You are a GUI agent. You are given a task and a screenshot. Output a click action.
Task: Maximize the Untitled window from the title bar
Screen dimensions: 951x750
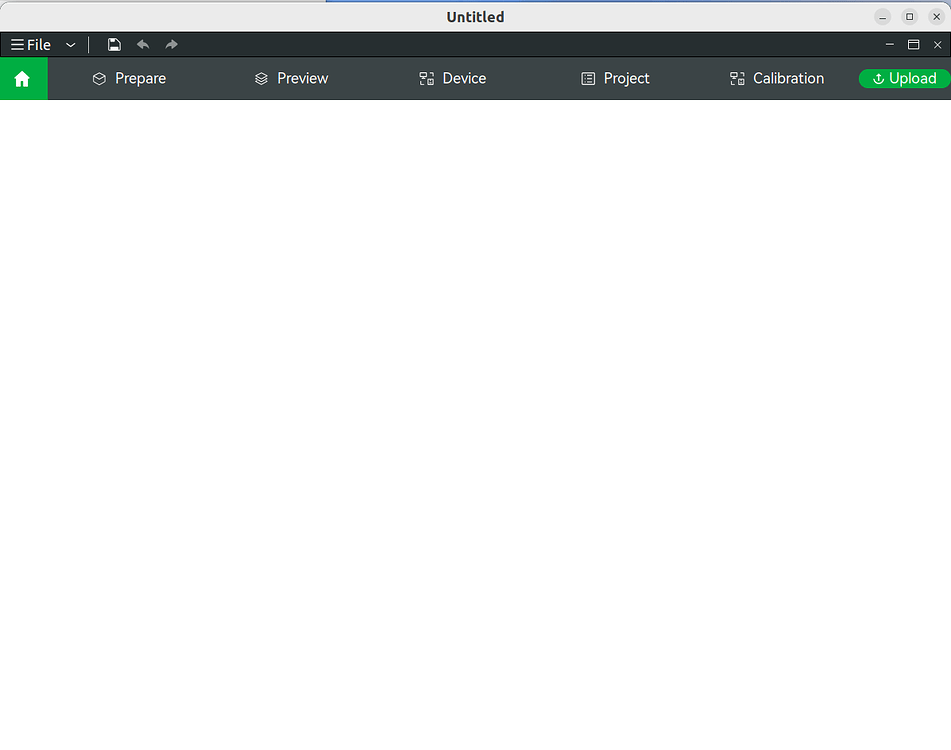910,17
